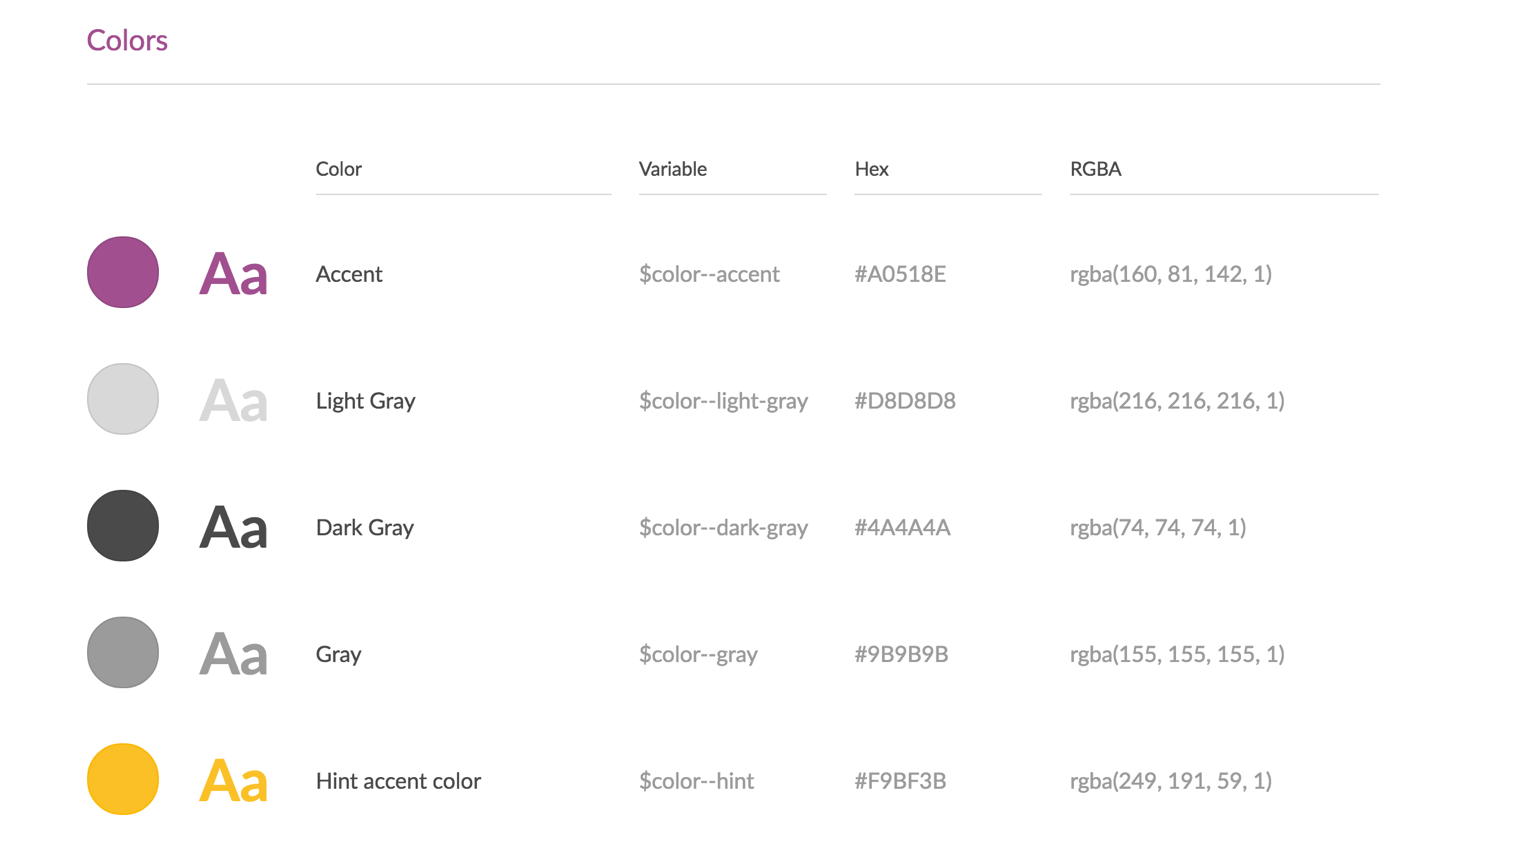Click the Colors section heading
1524x864 pixels.
[127, 40]
